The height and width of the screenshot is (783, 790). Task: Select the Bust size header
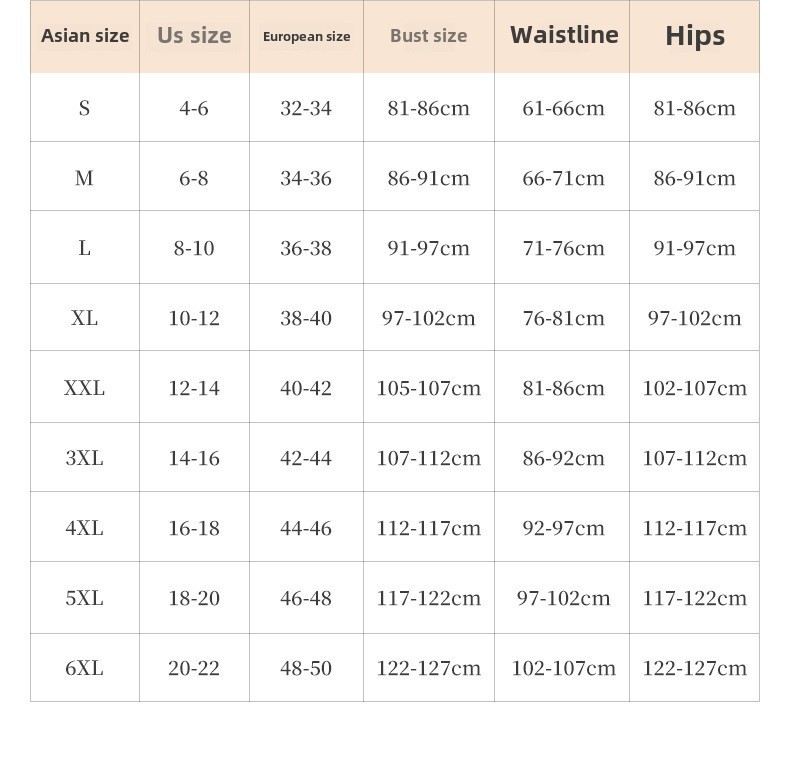429,36
